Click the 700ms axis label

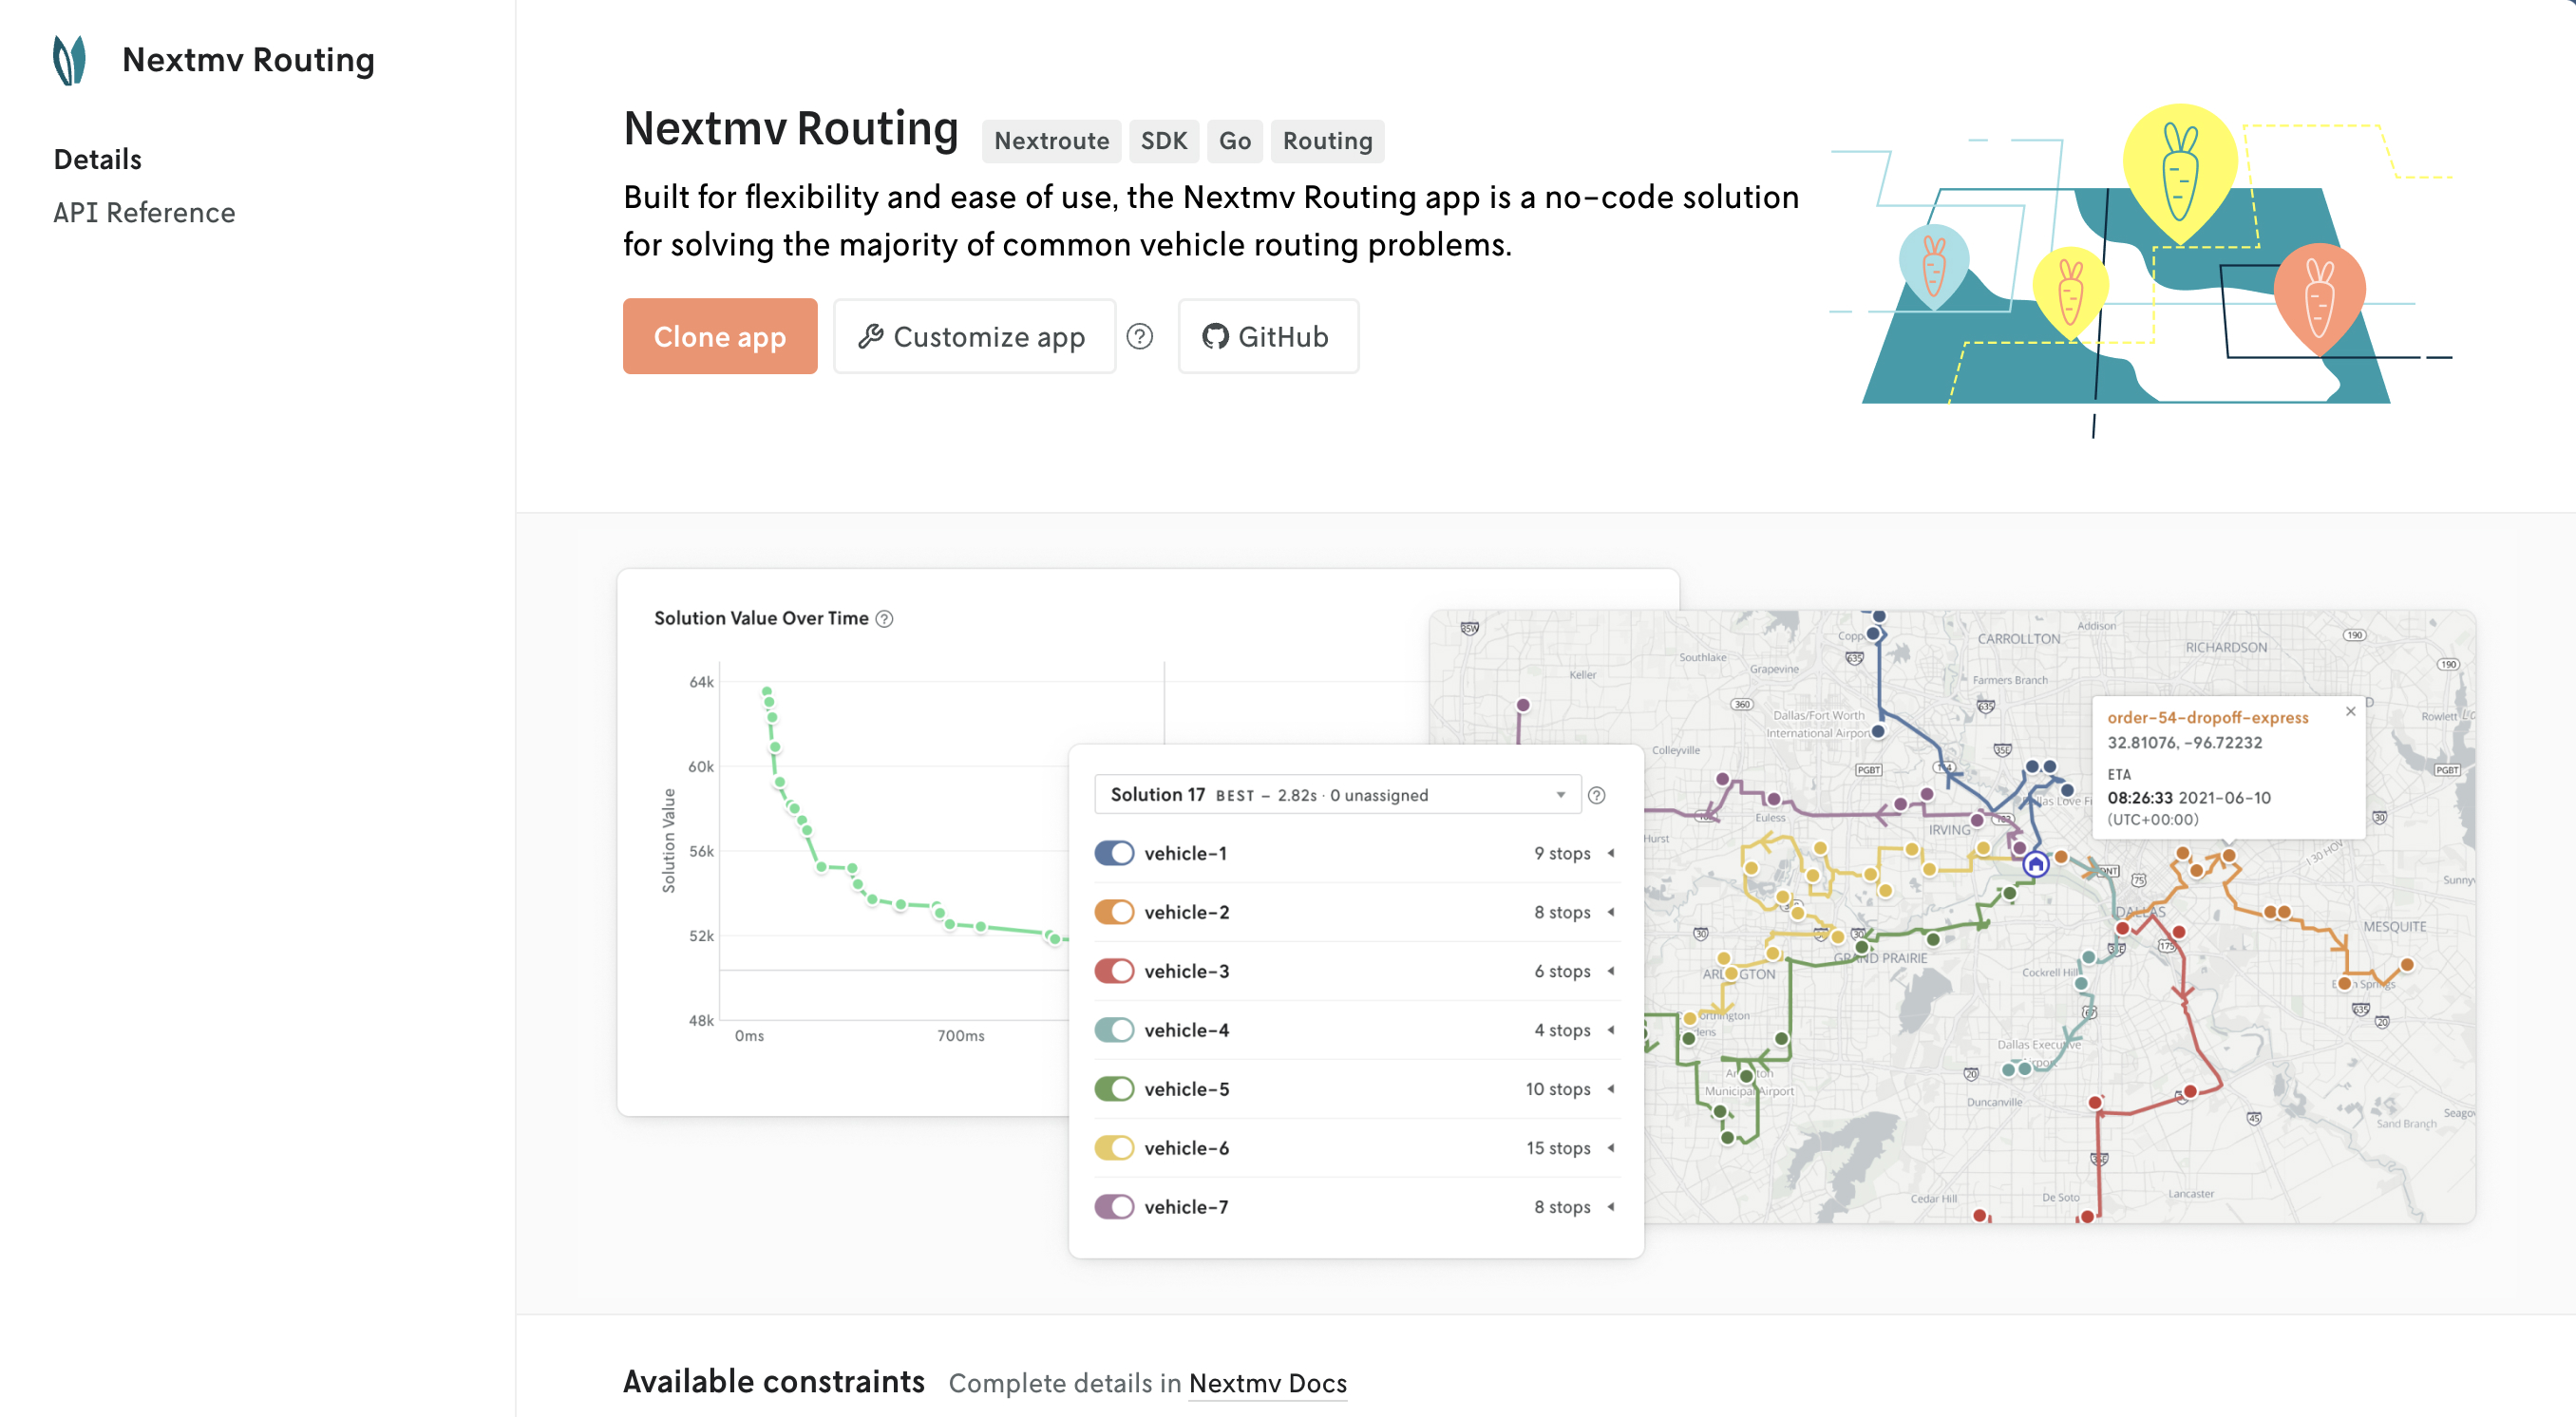tap(960, 1036)
